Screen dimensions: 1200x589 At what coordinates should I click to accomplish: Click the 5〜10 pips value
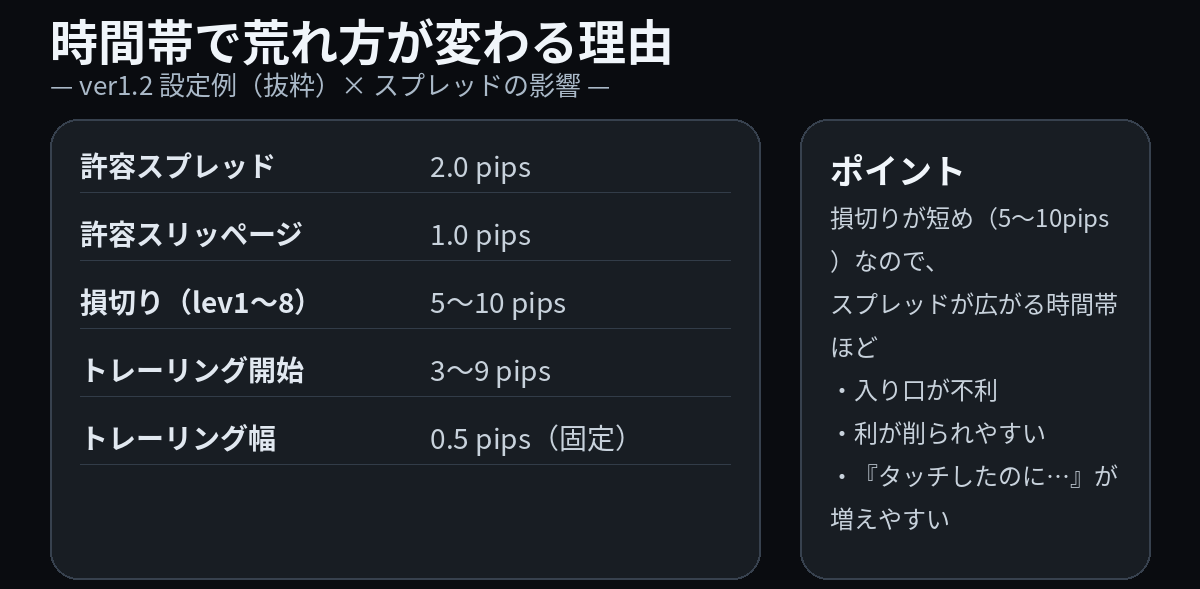click(x=498, y=303)
